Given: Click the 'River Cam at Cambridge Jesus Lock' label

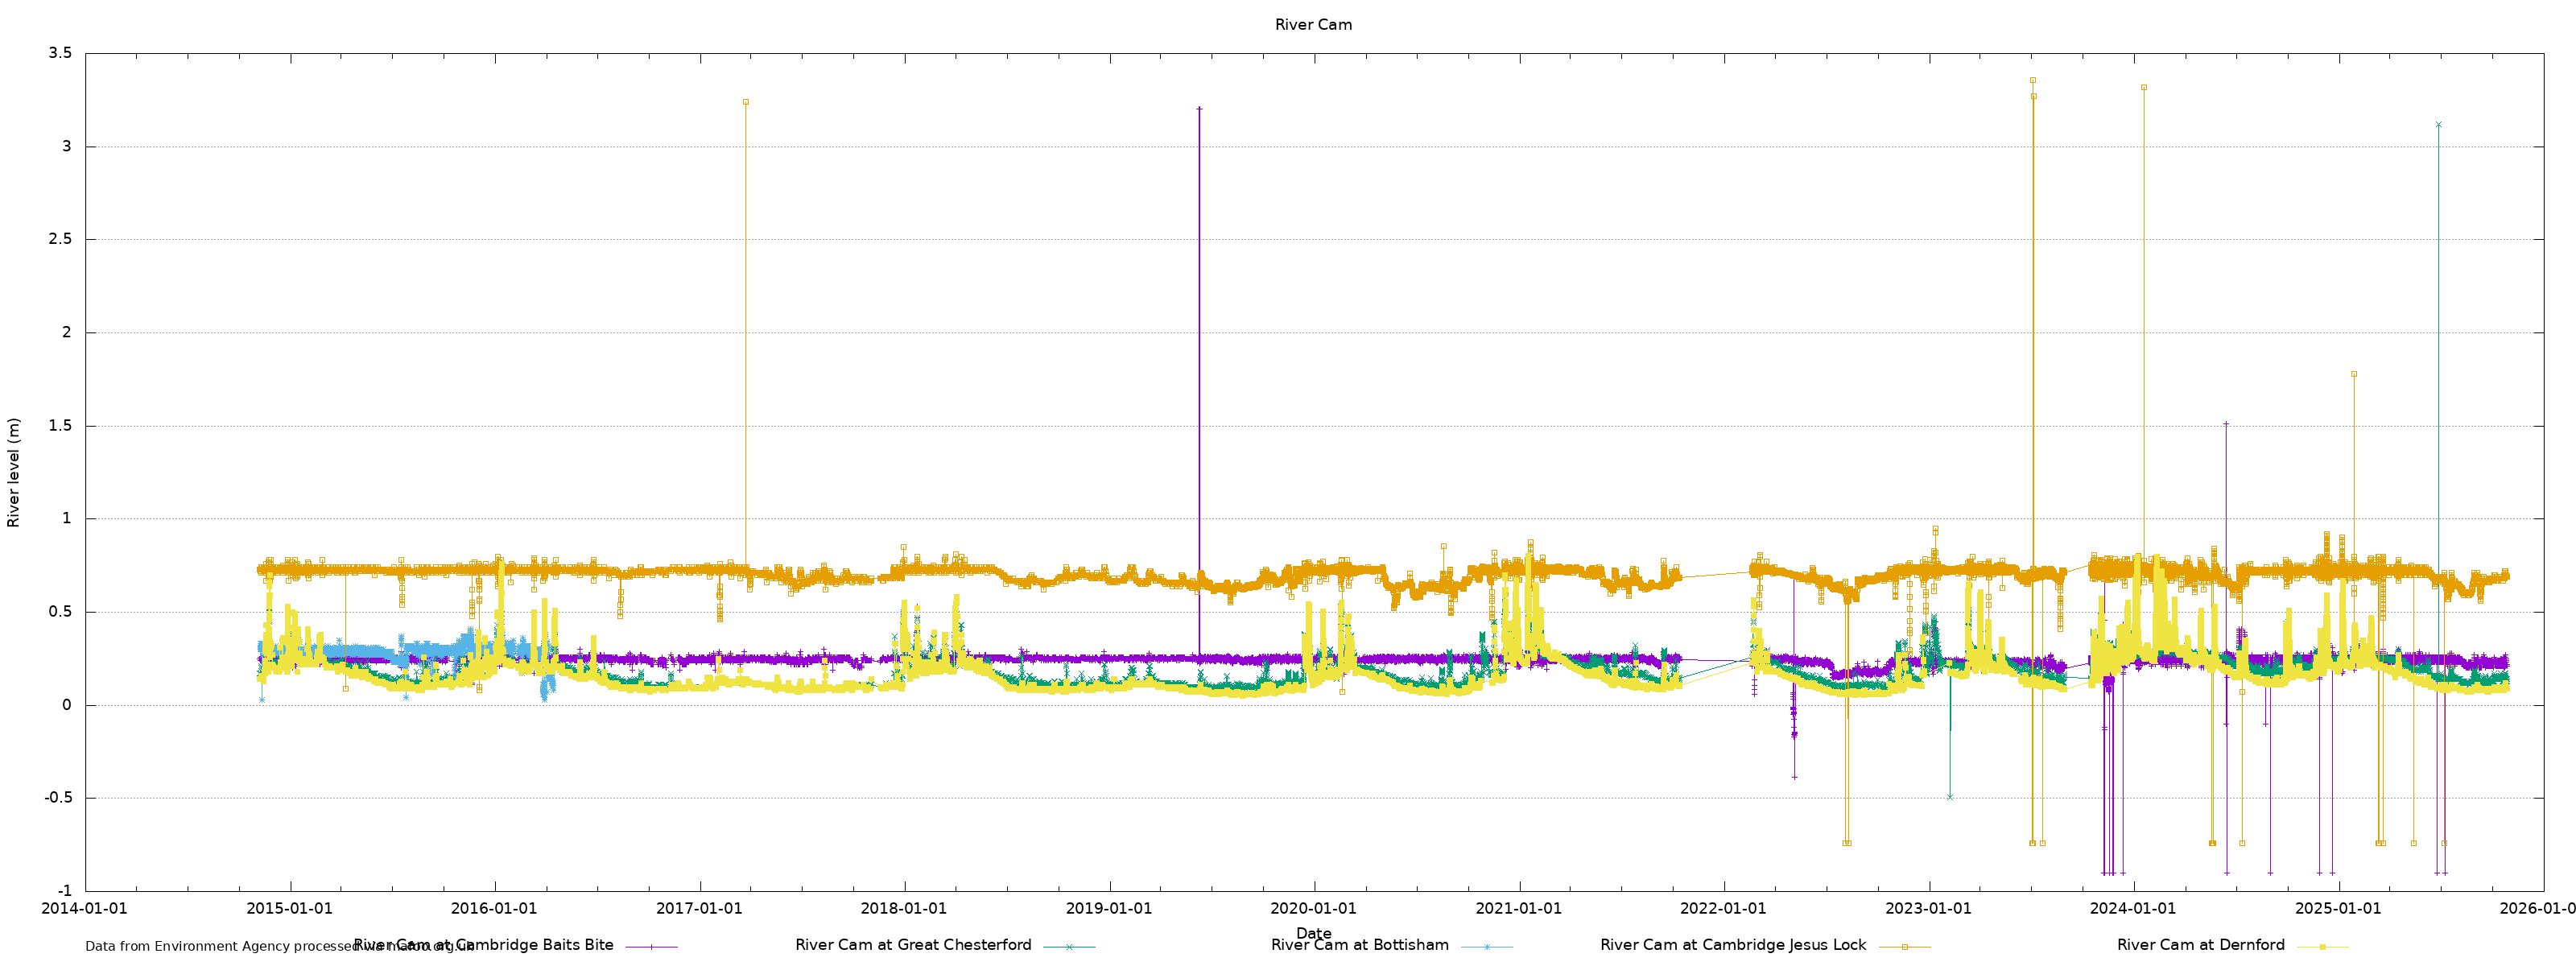Looking at the screenshot, I should pyautogui.click(x=1732, y=945).
